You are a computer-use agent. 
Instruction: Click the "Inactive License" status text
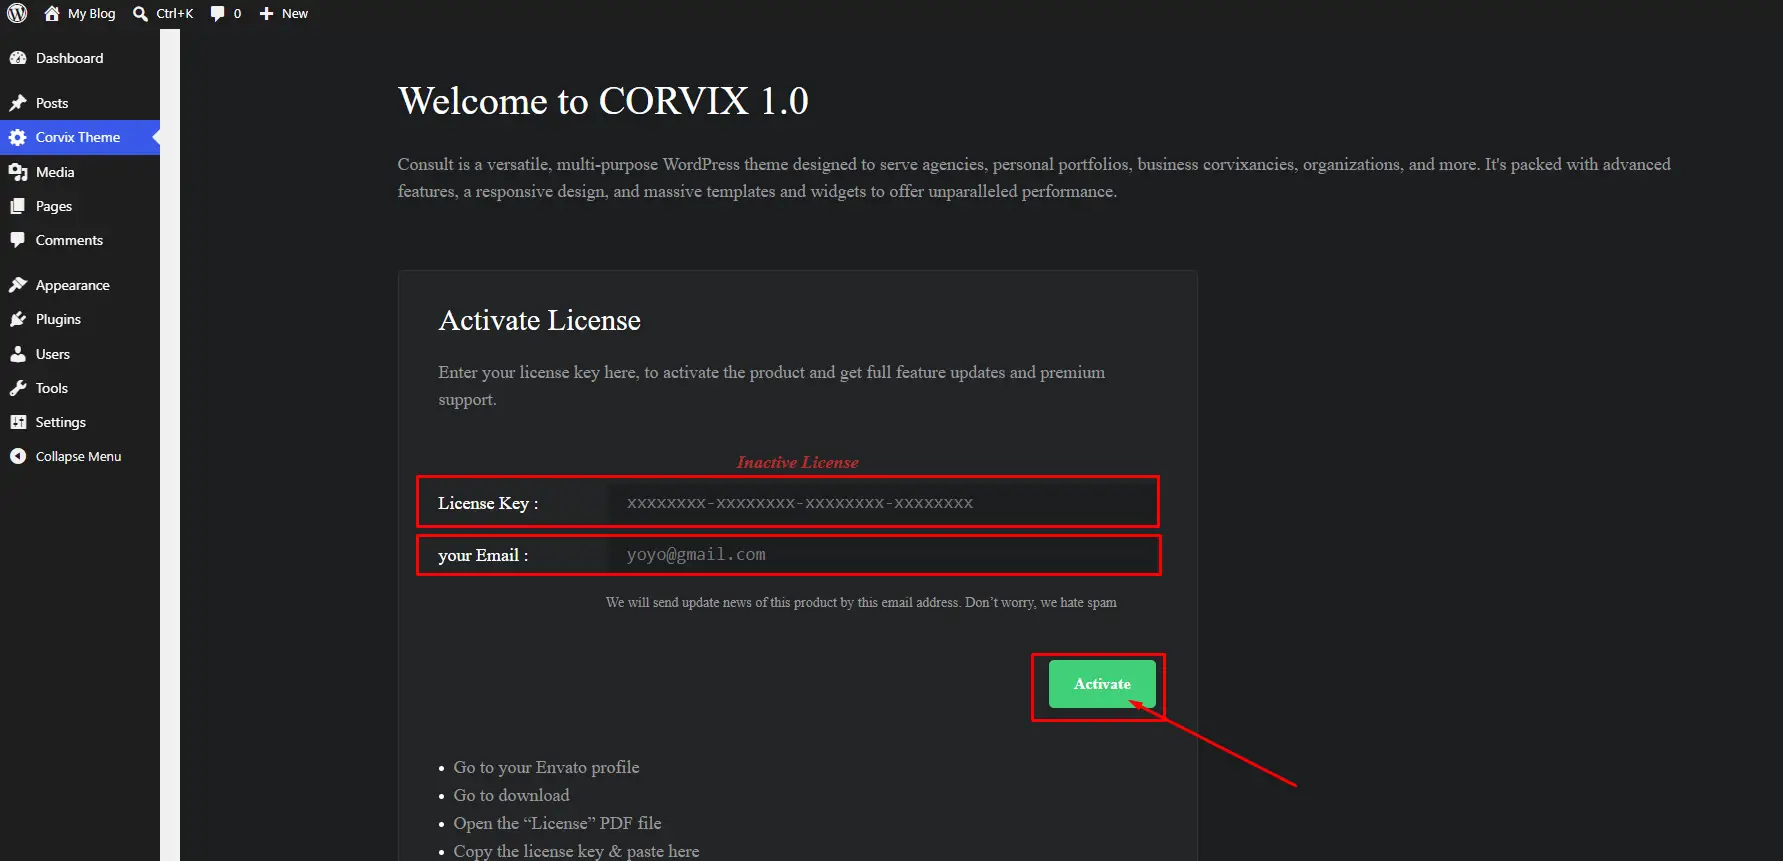pyautogui.click(x=798, y=462)
